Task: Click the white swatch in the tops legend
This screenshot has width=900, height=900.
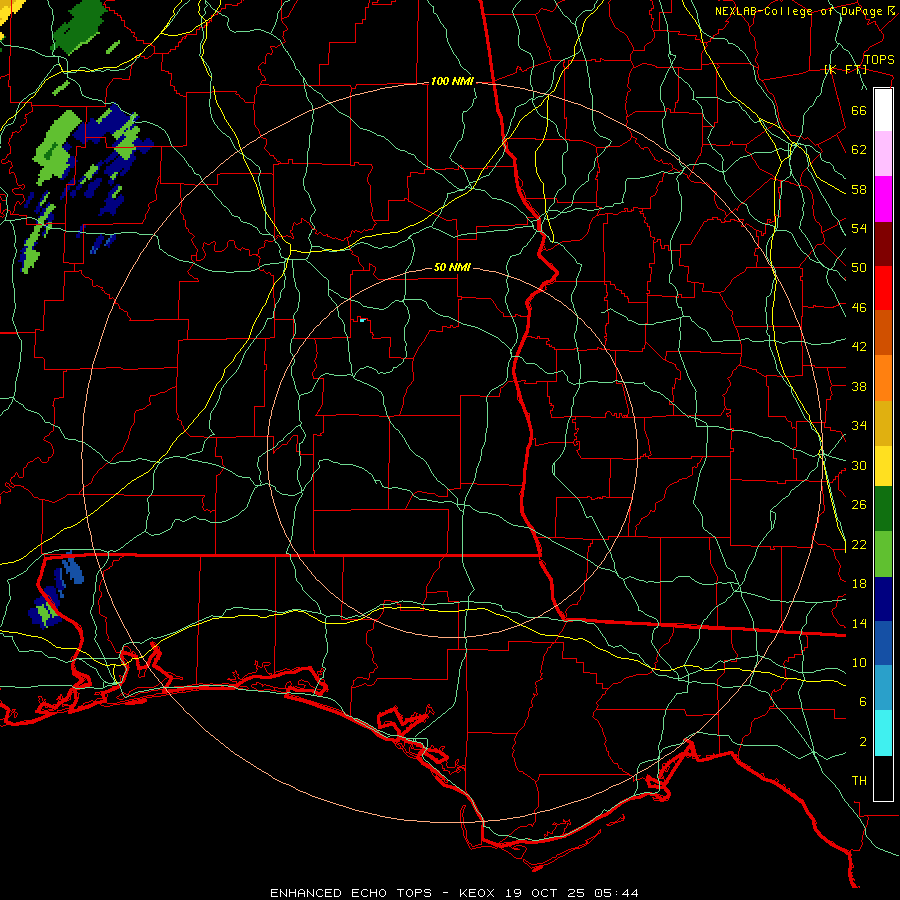Action: coord(883,110)
